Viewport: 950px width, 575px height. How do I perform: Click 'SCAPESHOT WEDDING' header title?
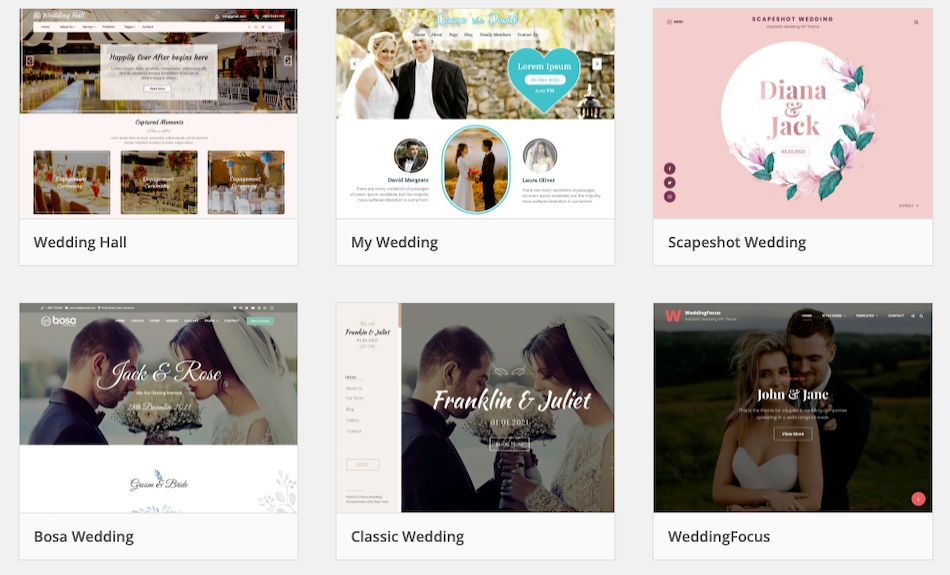[792, 19]
